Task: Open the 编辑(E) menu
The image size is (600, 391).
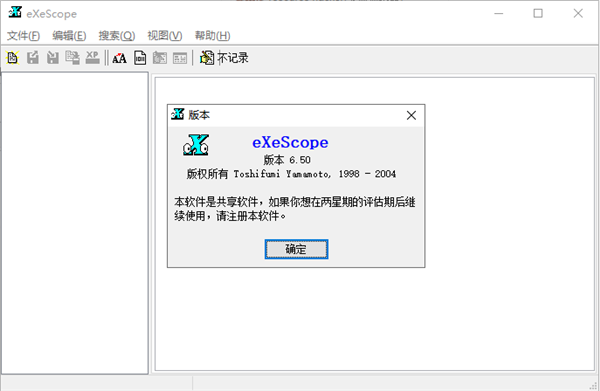Action: click(x=69, y=36)
